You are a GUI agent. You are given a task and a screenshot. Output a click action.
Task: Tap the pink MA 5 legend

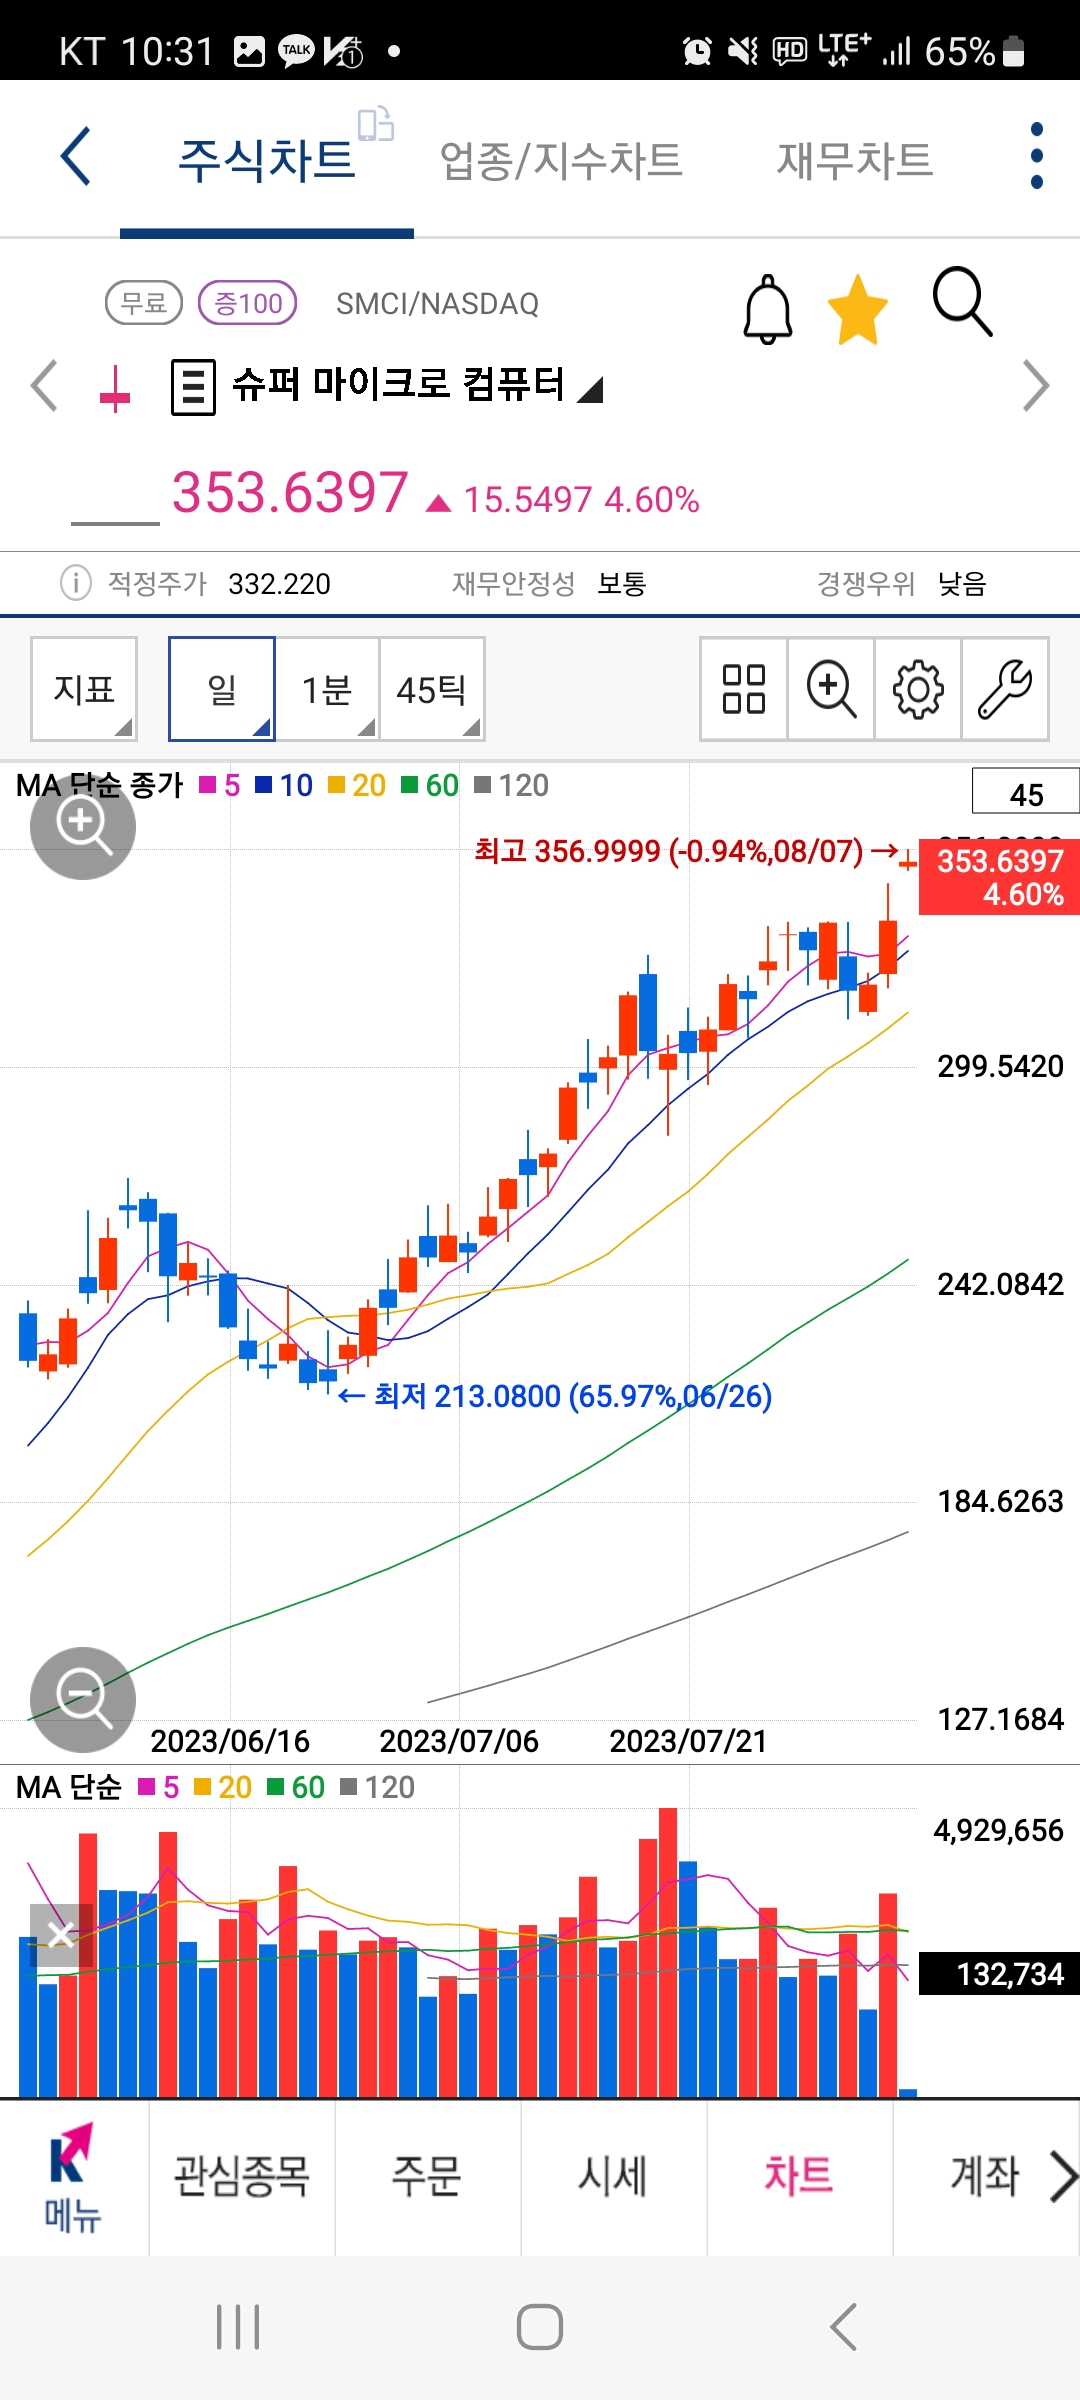coord(220,785)
